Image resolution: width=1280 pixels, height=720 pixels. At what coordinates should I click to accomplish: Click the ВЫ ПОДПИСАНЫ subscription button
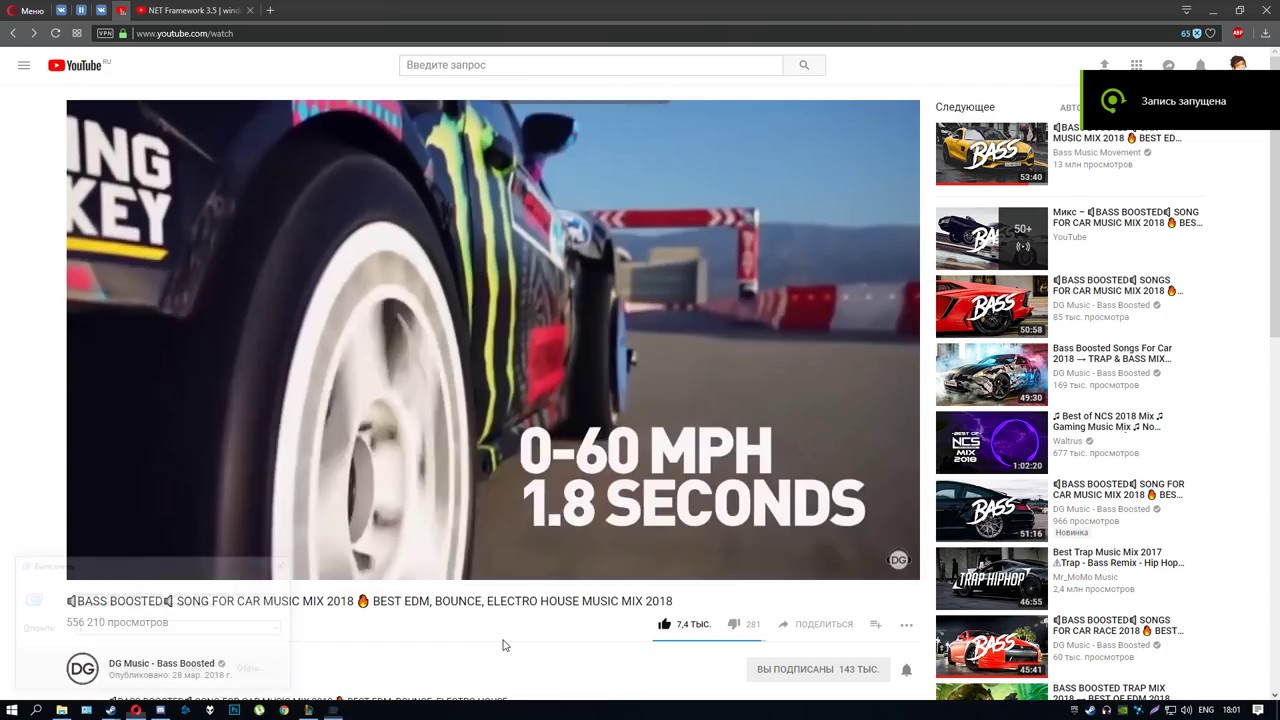pyautogui.click(x=817, y=669)
